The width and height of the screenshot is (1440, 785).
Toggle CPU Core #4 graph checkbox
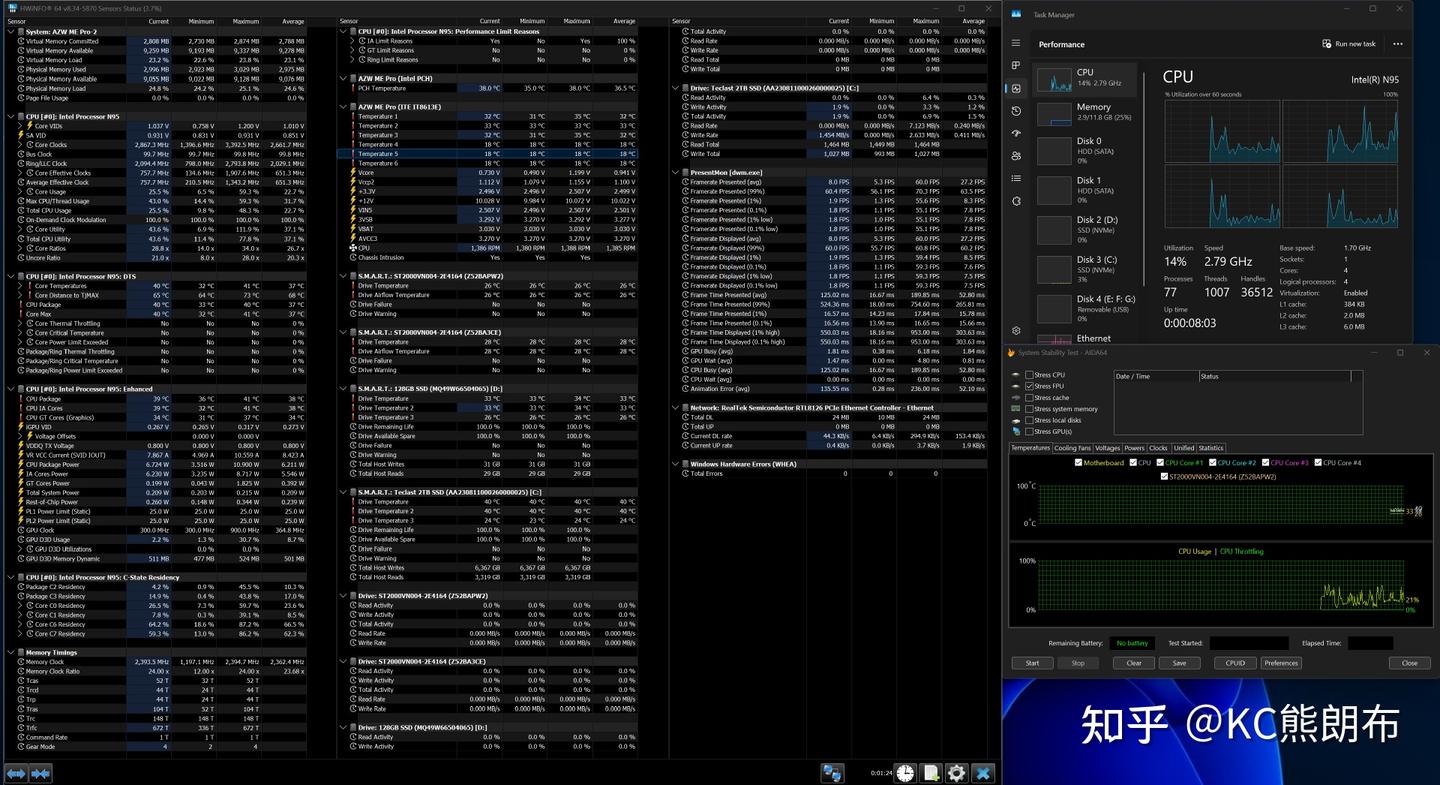point(1320,463)
